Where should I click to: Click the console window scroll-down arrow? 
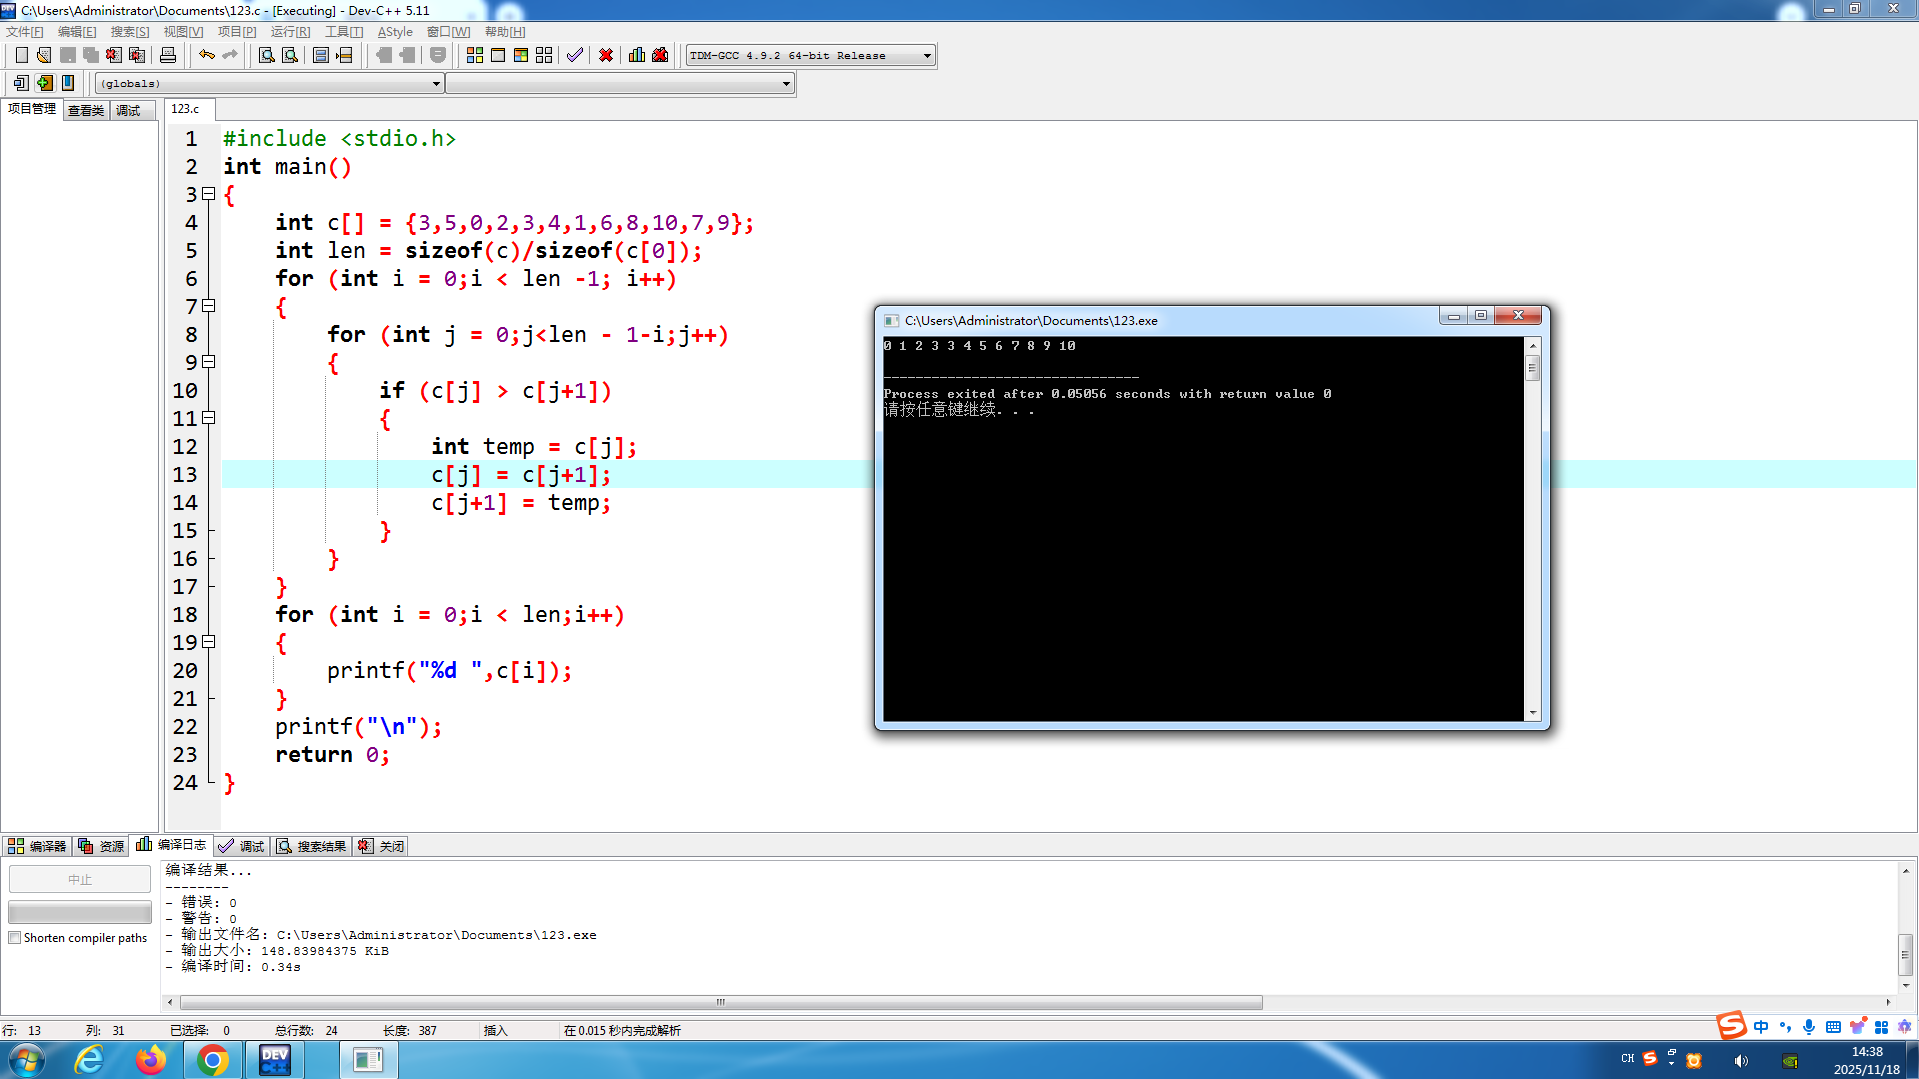click(1532, 713)
